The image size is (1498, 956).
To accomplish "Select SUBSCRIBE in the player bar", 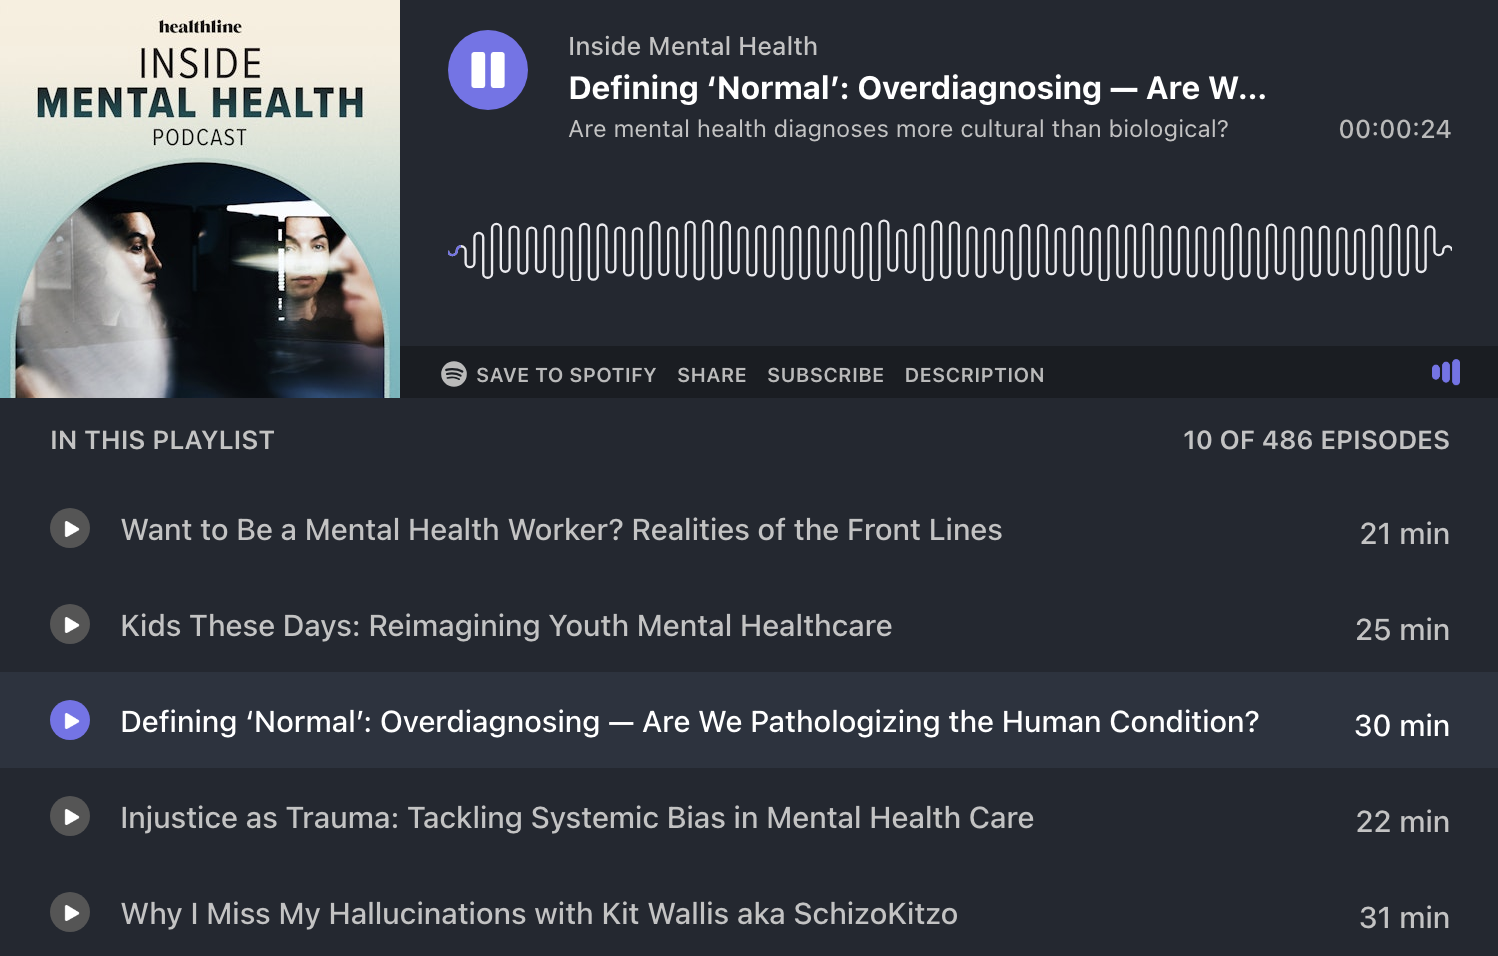I will coord(826,375).
